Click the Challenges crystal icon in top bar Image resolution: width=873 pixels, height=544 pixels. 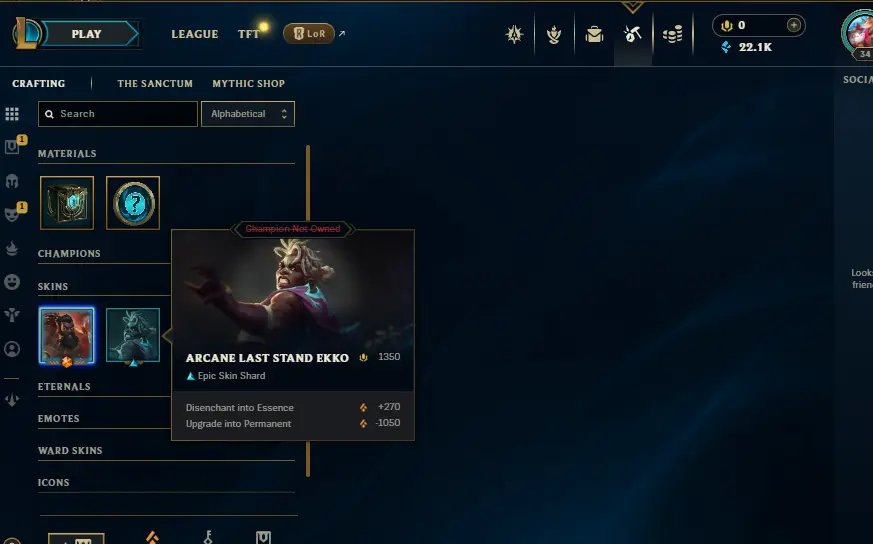(514, 35)
